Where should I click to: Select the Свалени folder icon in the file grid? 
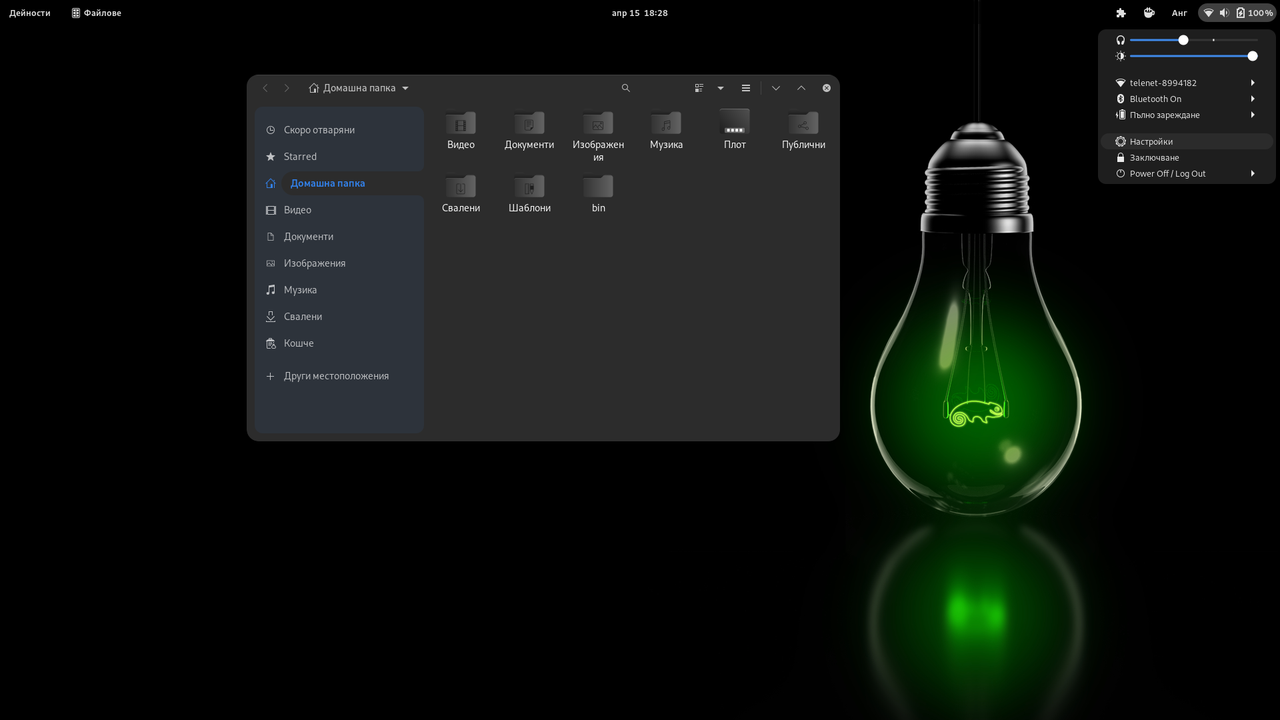coord(461,186)
